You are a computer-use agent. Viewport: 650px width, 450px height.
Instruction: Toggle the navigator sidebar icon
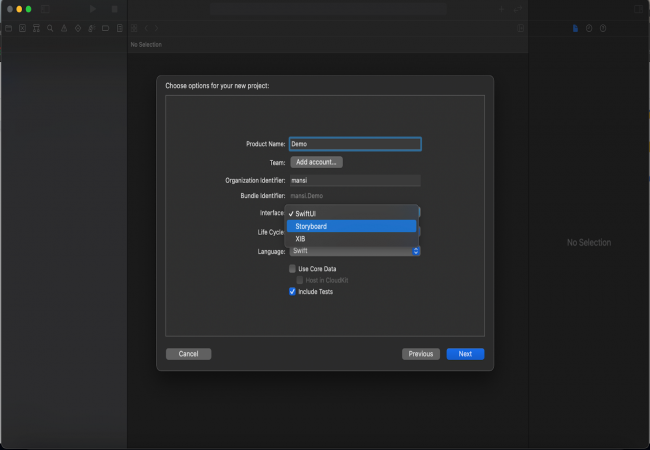click(x=46, y=8)
